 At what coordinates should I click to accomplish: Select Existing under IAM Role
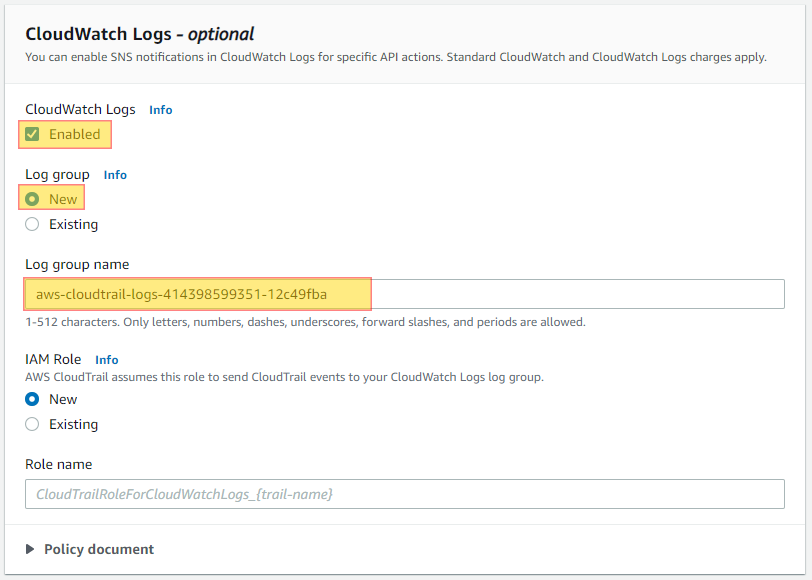[x=32, y=424]
